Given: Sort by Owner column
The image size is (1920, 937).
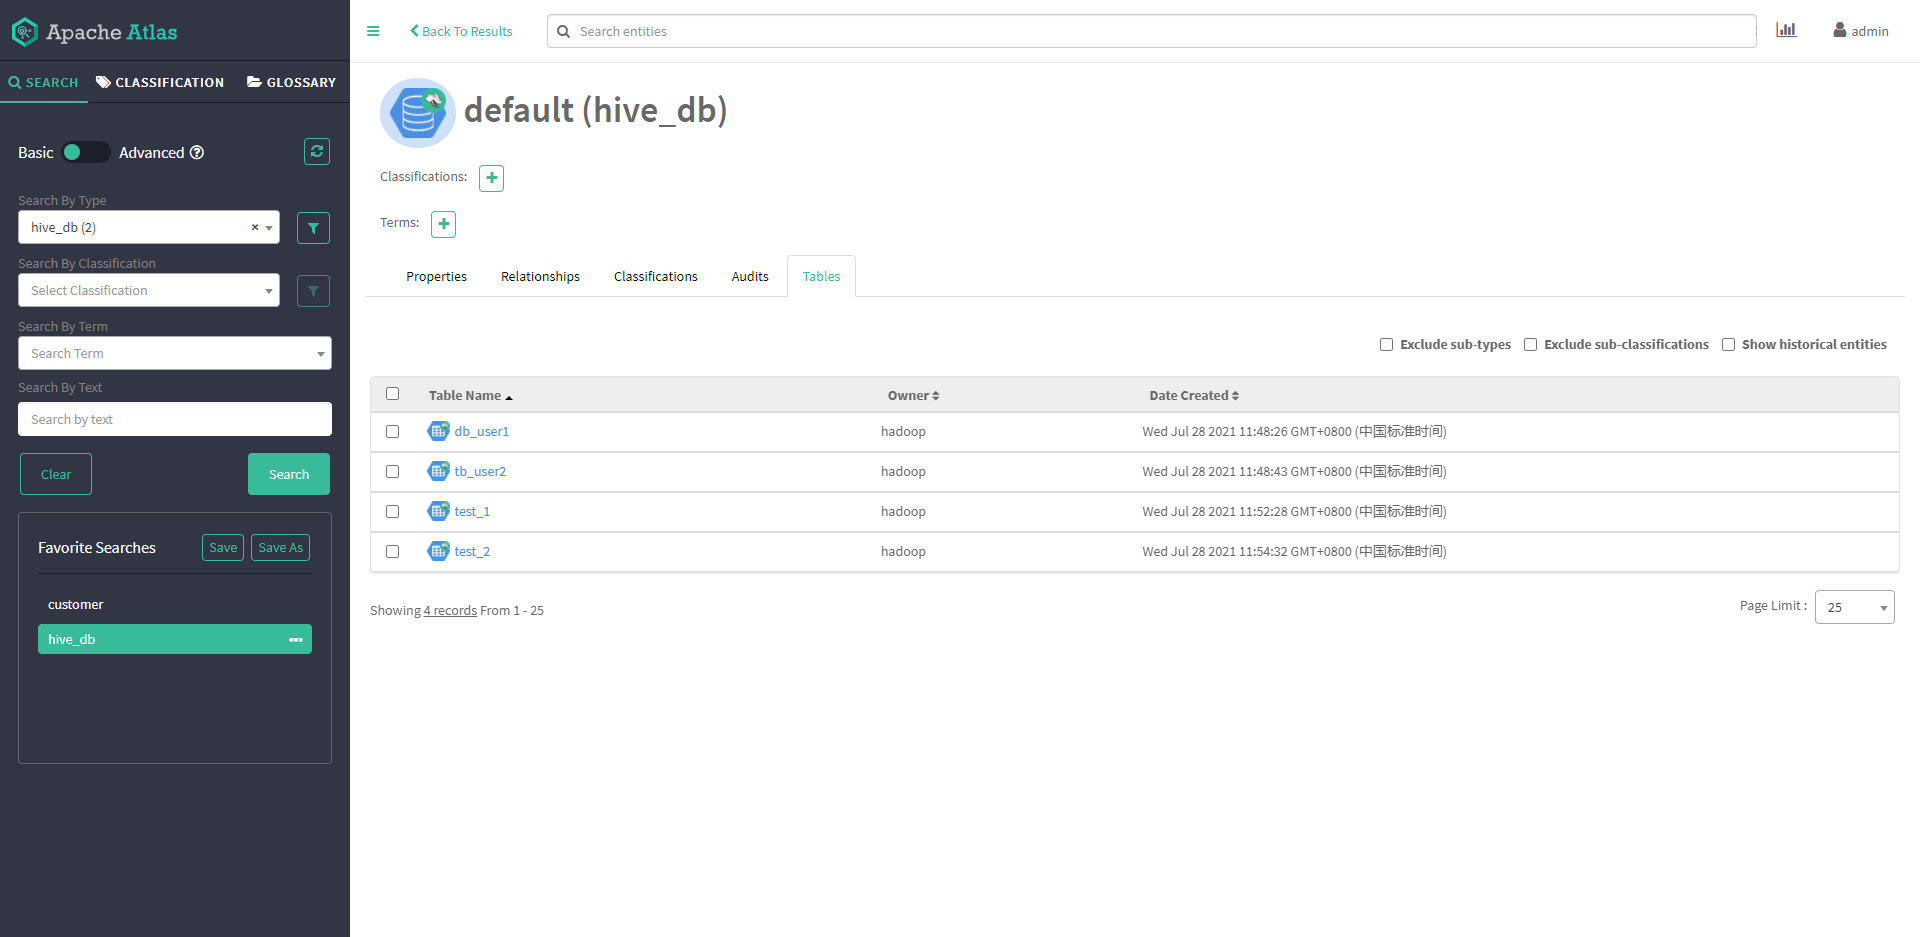Looking at the screenshot, I should pyautogui.click(x=913, y=396).
